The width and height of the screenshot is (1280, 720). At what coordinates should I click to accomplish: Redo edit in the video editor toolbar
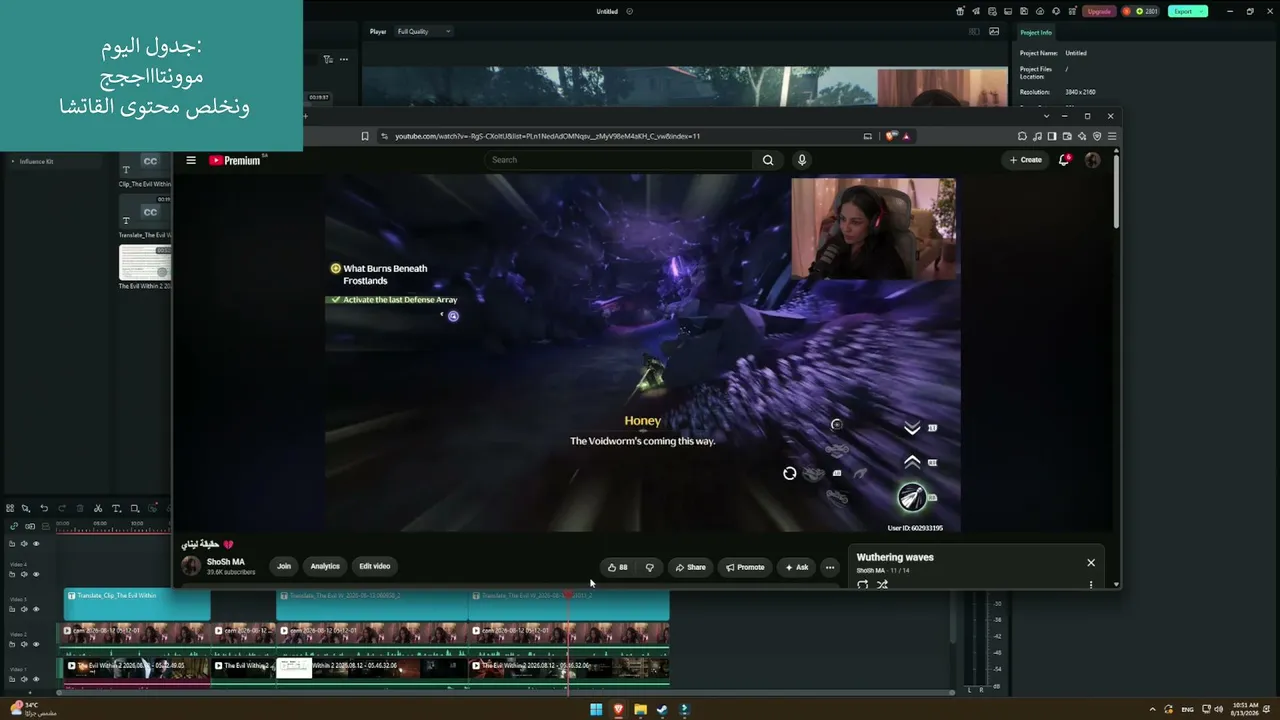[62, 508]
